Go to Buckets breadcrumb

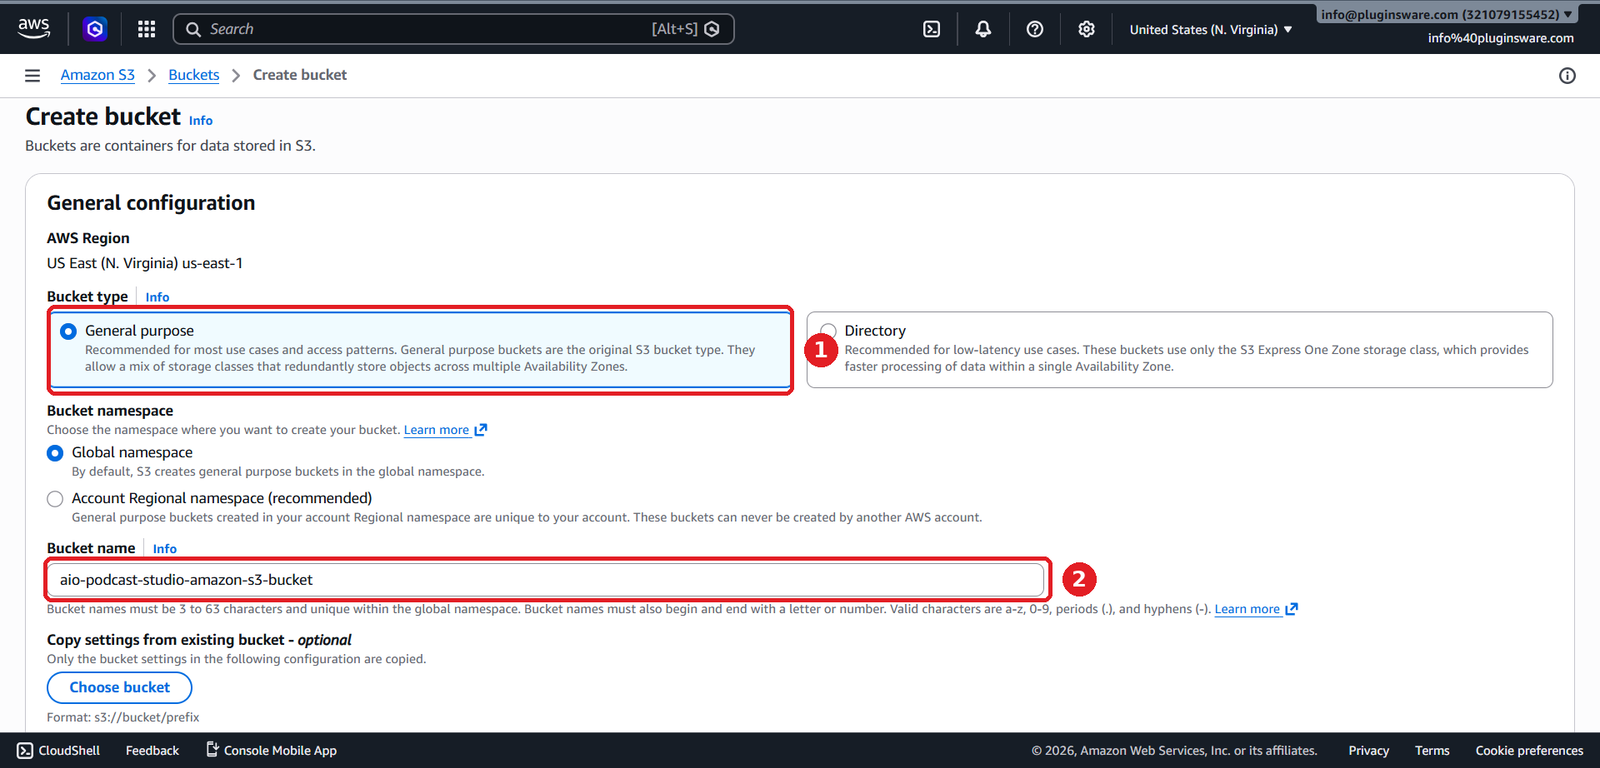194,75
